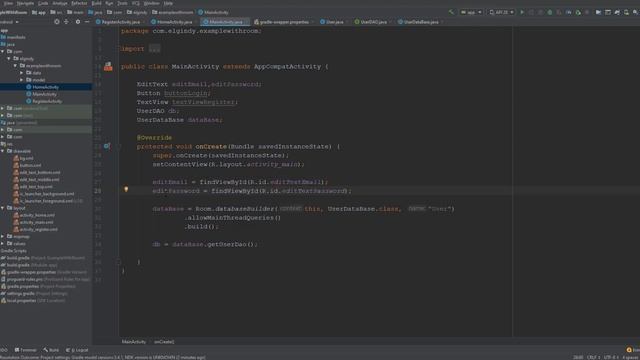Select HomeActivity in the project tree
The width and height of the screenshot is (640, 360).
(x=45, y=87)
